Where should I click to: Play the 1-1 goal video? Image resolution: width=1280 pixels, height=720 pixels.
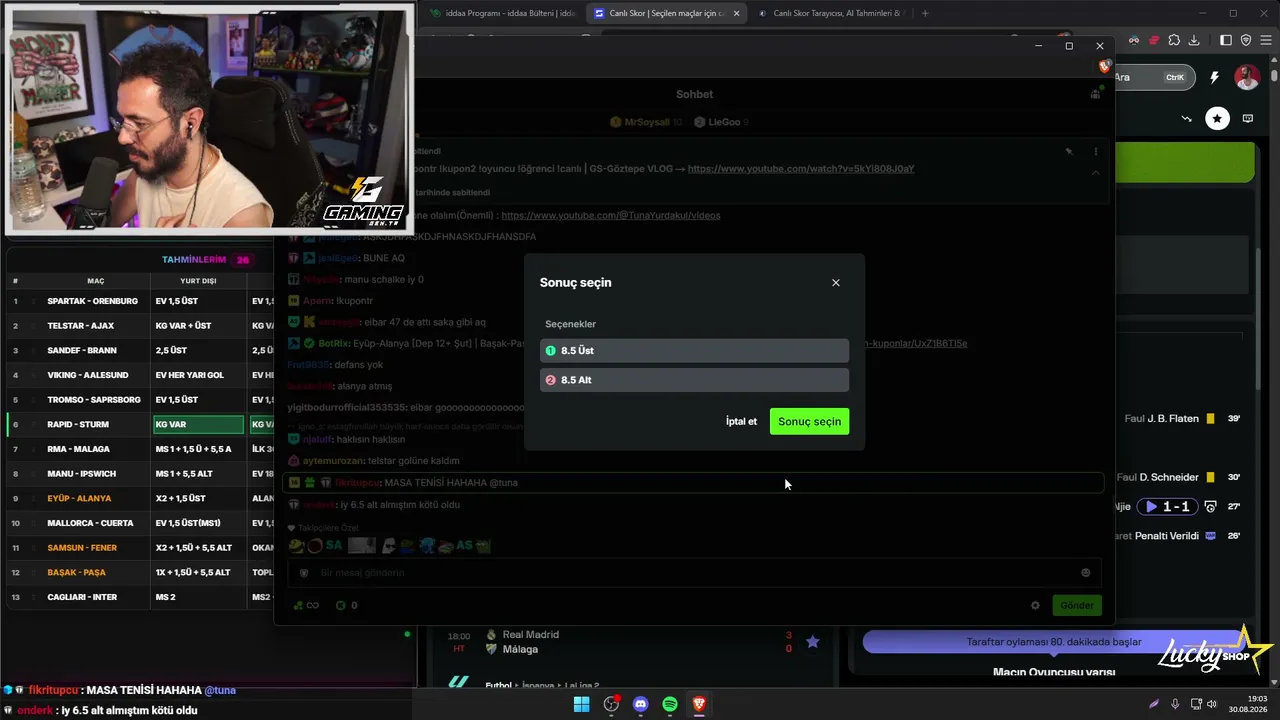[1168, 507]
